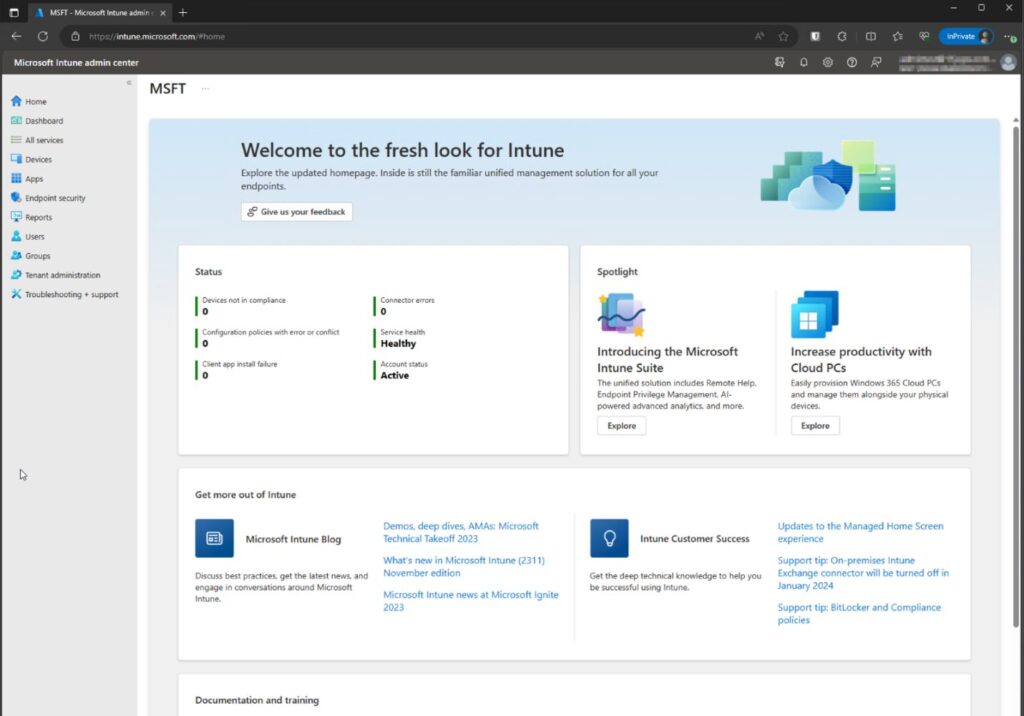Click the Copilot/remote help header icon

780,62
